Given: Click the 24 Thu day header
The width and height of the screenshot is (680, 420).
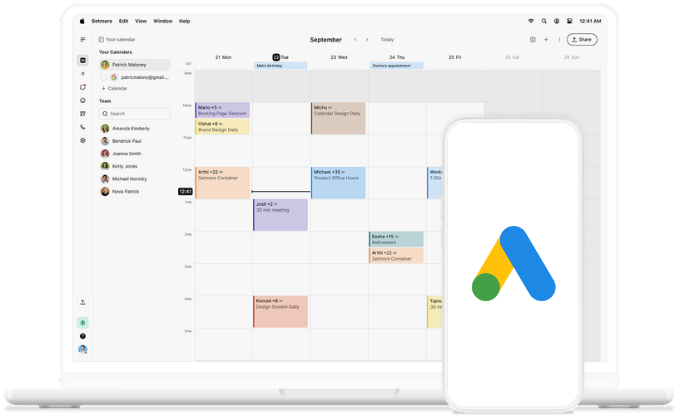Looking at the screenshot, I should coord(397,57).
